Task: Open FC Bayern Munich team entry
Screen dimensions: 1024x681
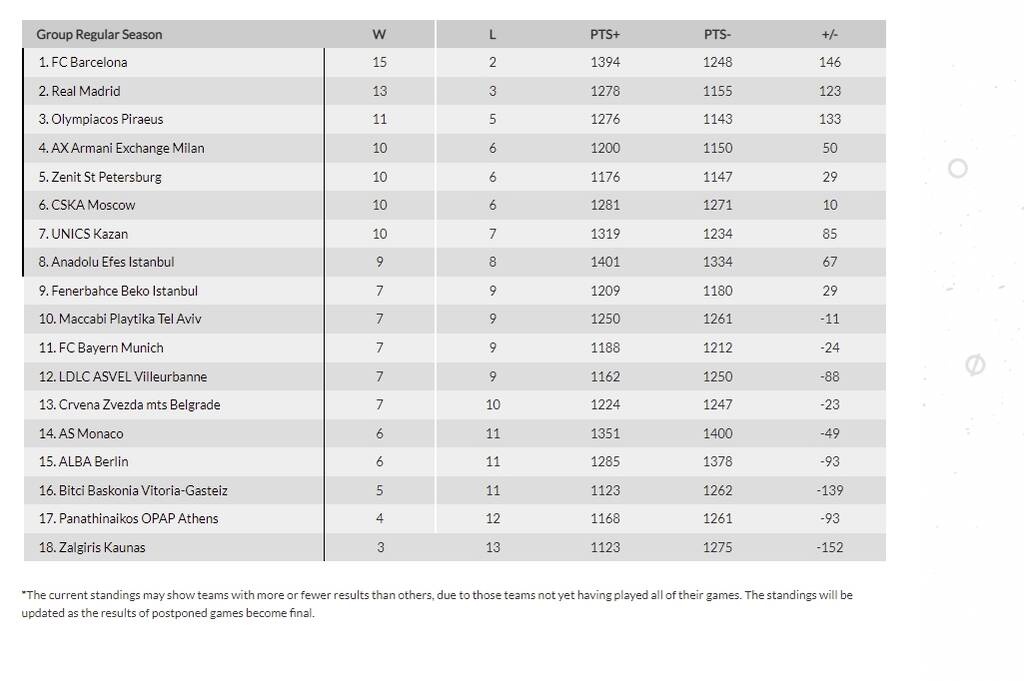Action: [x=101, y=348]
